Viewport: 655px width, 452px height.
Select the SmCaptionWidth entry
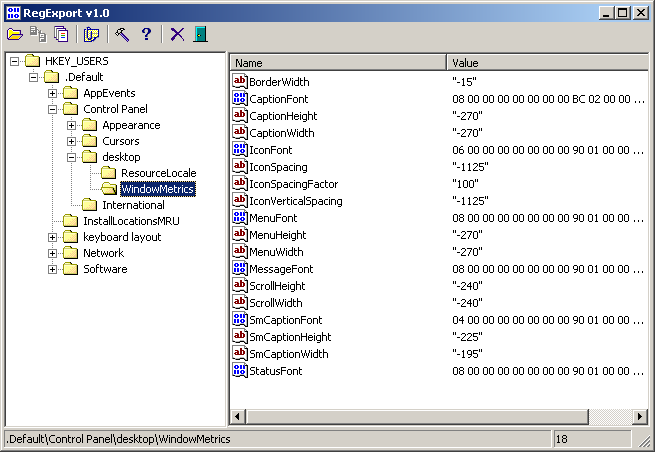pos(289,354)
